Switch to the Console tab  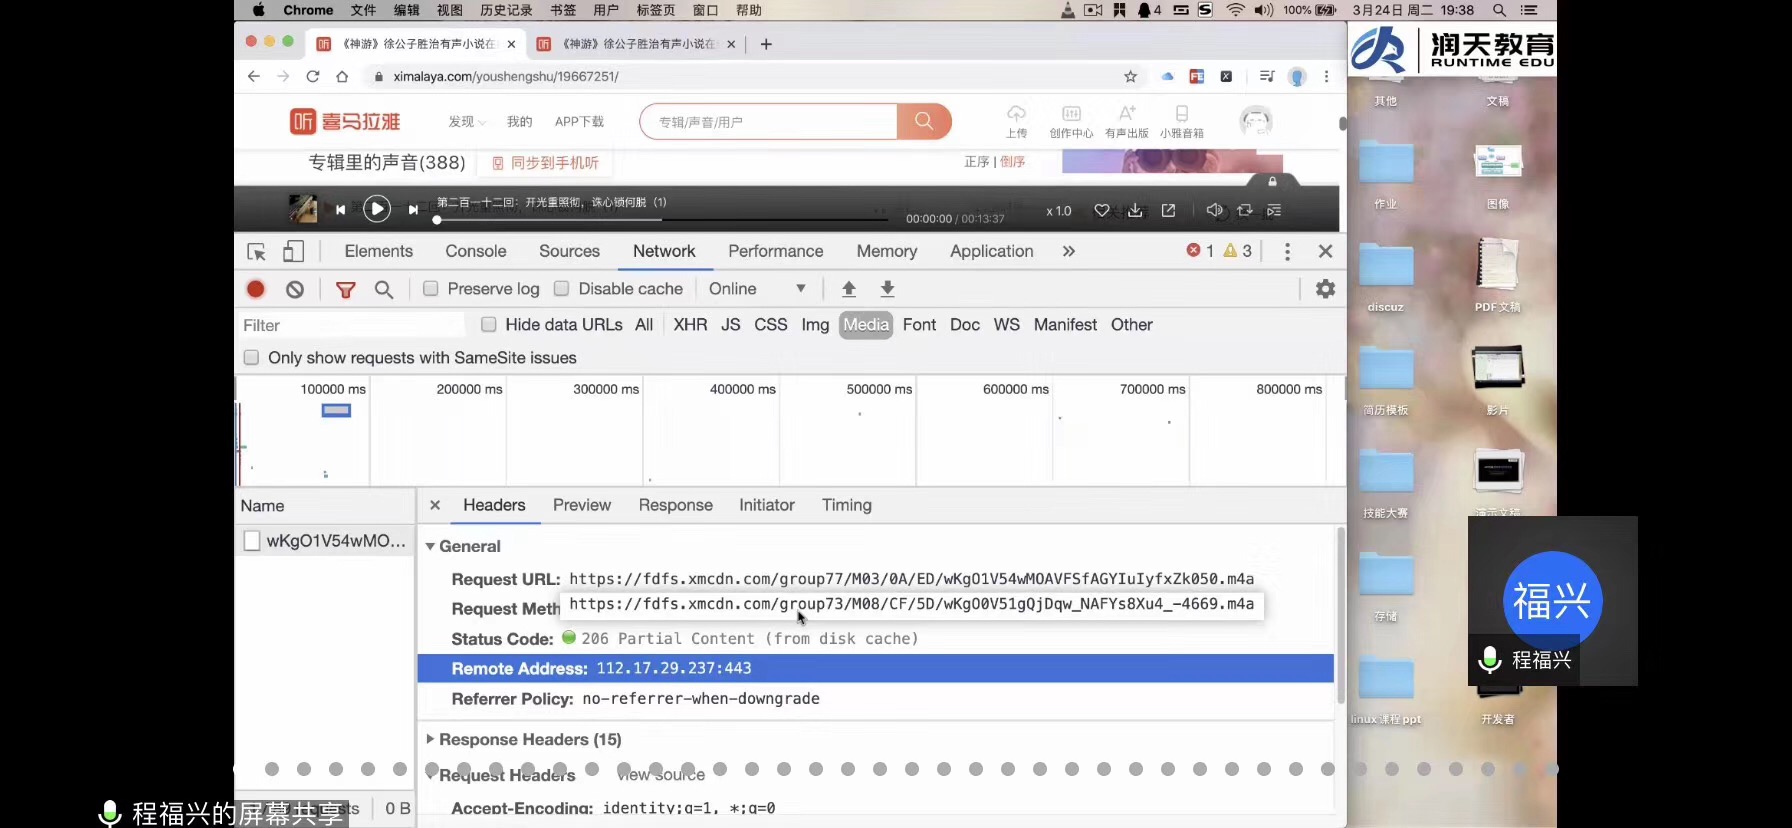475,251
